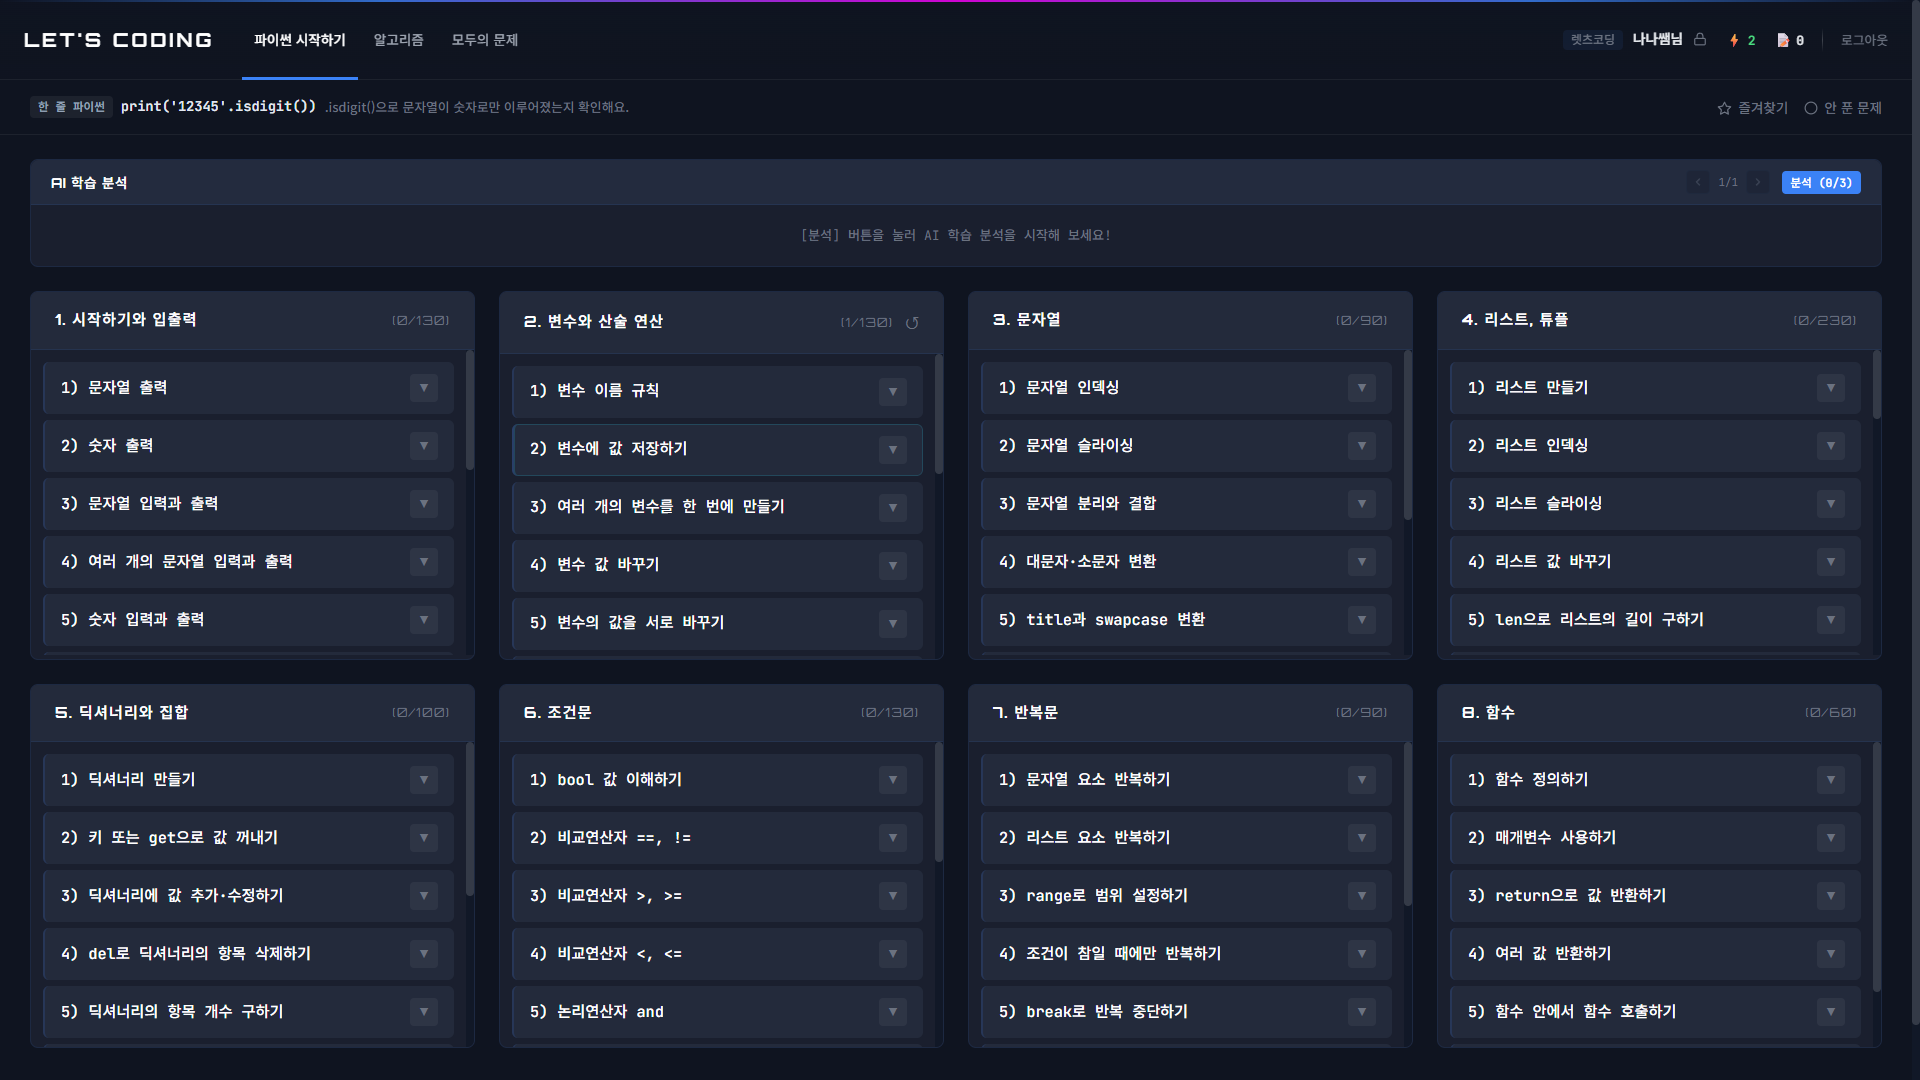The width and height of the screenshot is (1920, 1080).
Task: Expand the 변수에 값 저장하기 dropdown
Action: [893, 450]
